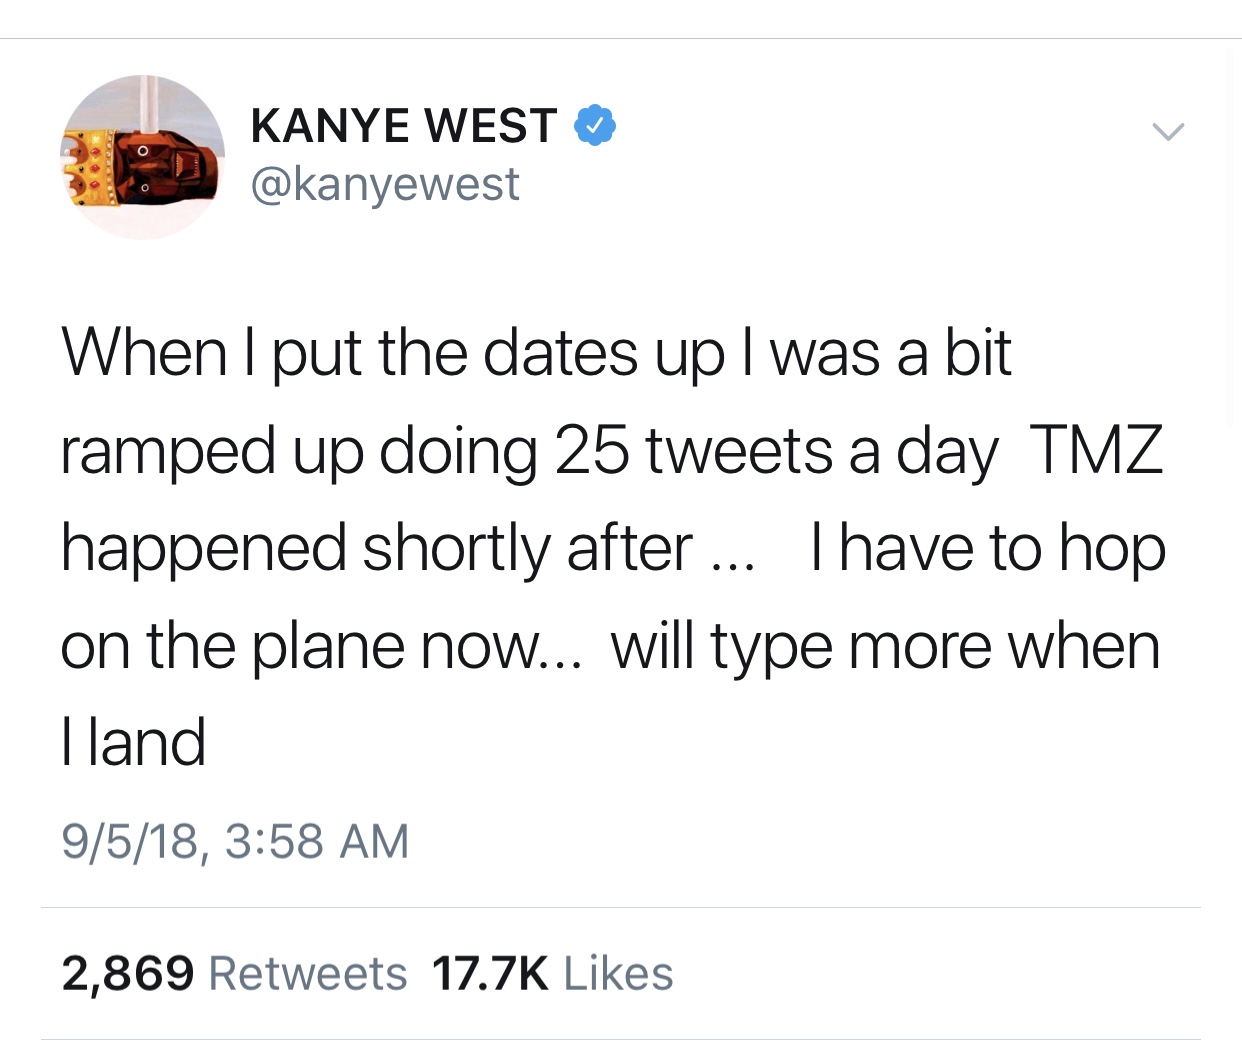This screenshot has height=1061, width=1242.
Task: Open Kanye West's profile picture avatar
Action: point(142,157)
